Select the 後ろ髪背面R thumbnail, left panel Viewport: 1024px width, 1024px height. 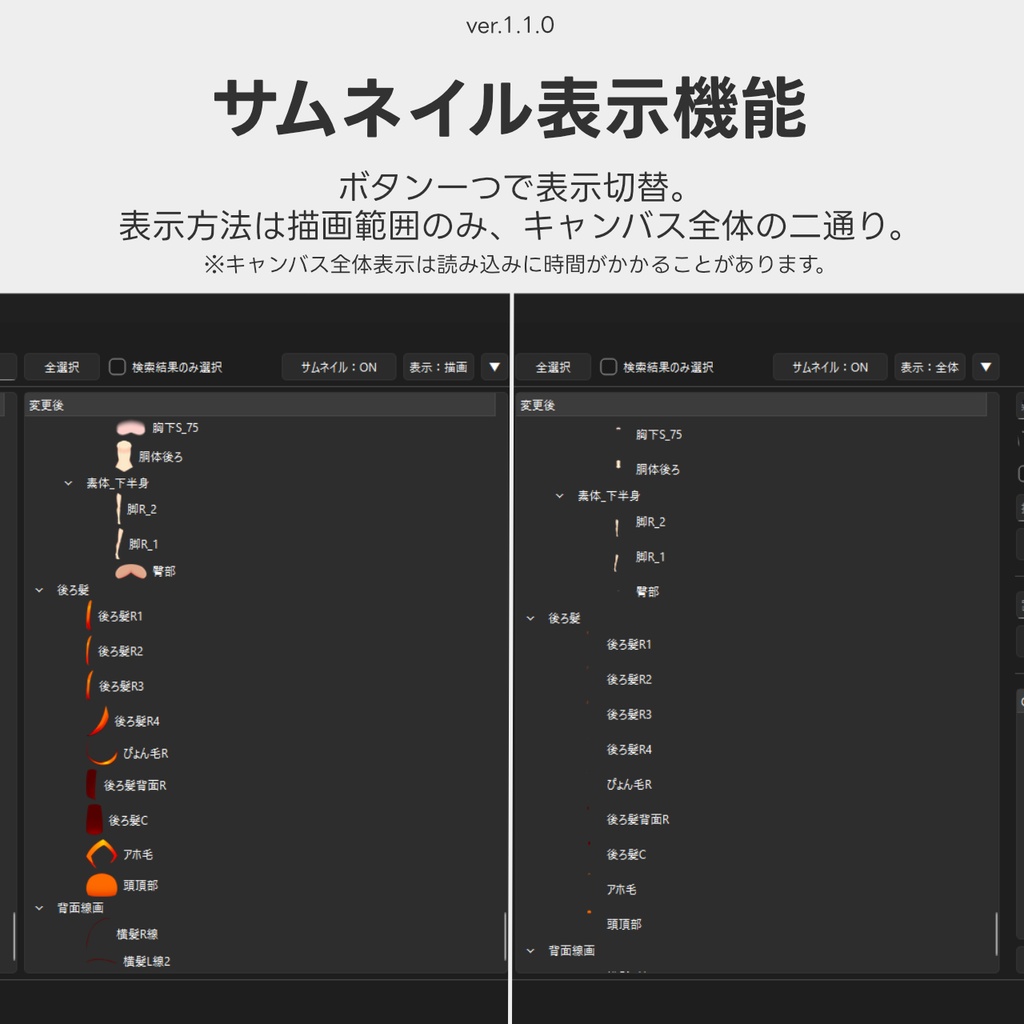(91, 785)
